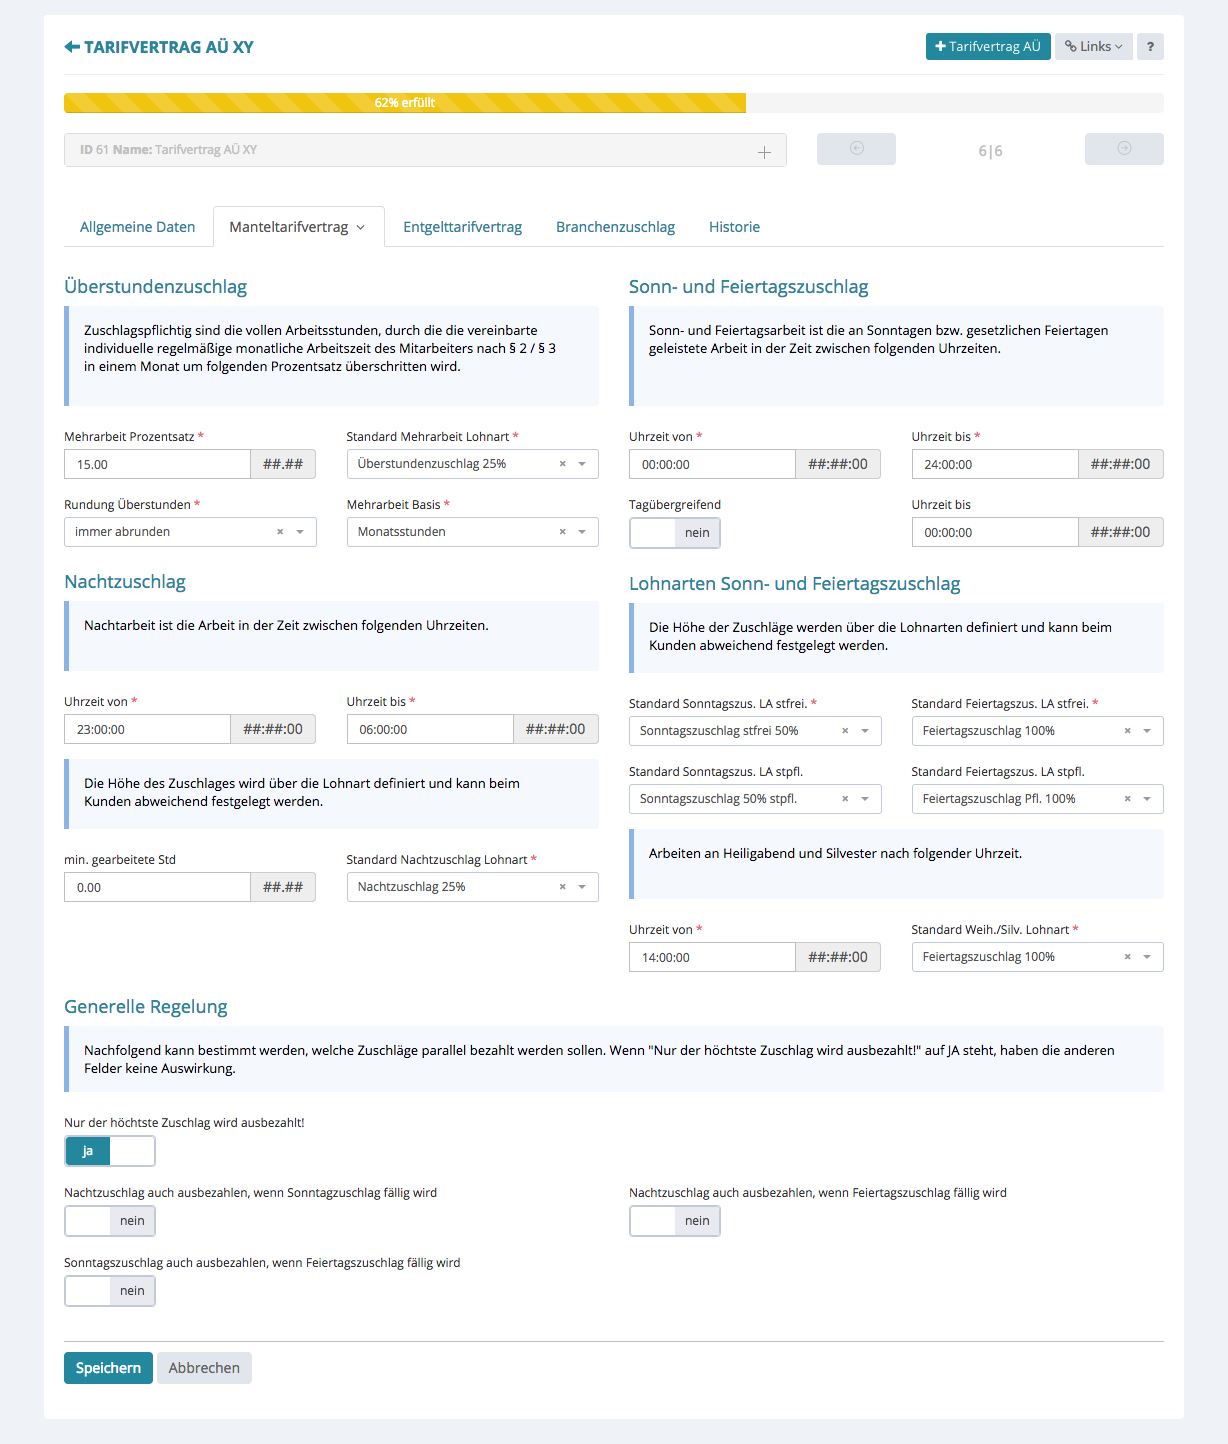The image size is (1228, 1444).
Task: Click the plus icon in the ID name bar
Action: (764, 152)
